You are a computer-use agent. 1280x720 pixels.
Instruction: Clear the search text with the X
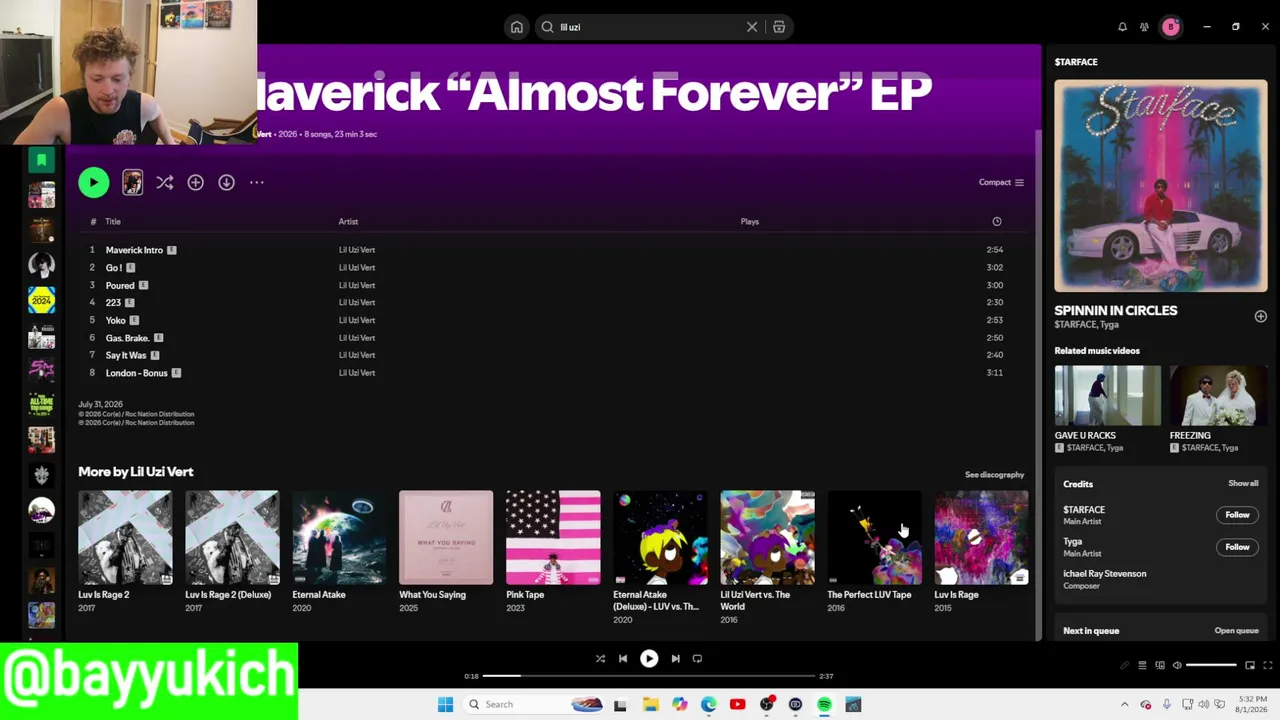click(752, 27)
